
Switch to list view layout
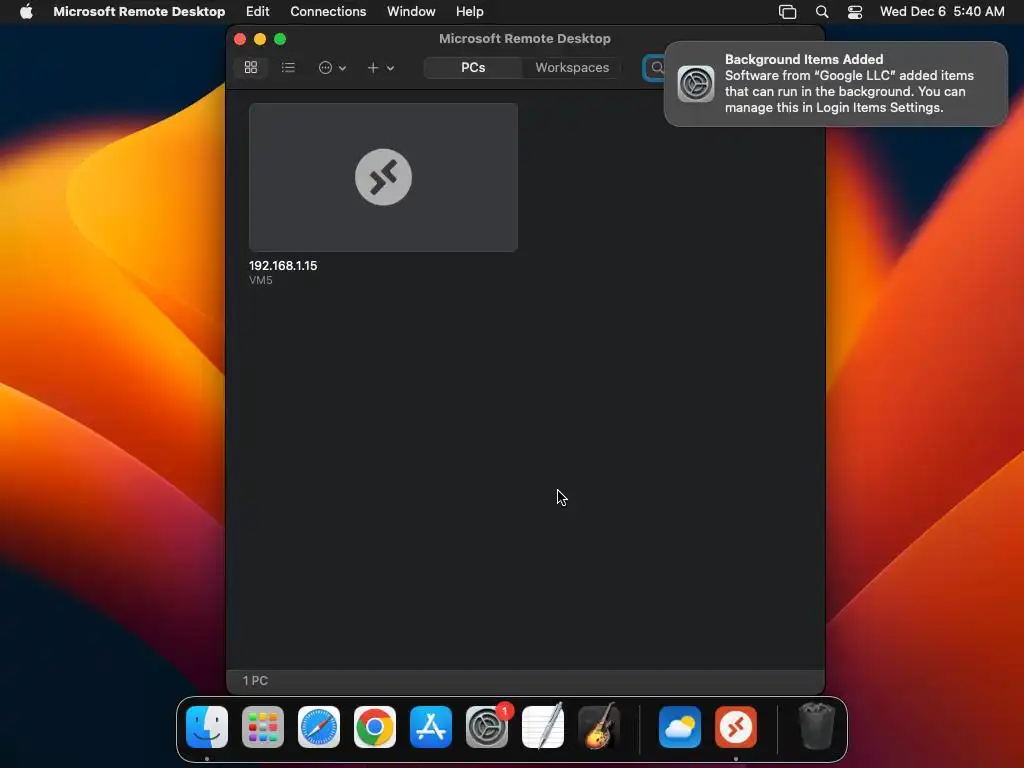288,67
